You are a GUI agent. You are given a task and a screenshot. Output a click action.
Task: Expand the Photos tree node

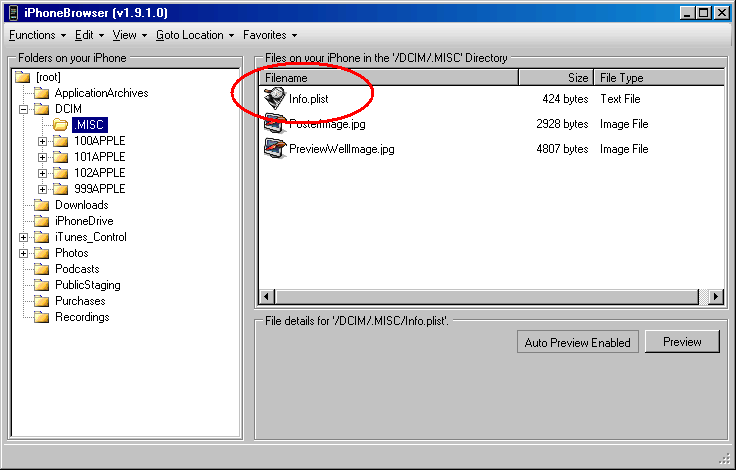click(x=23, y=254)
